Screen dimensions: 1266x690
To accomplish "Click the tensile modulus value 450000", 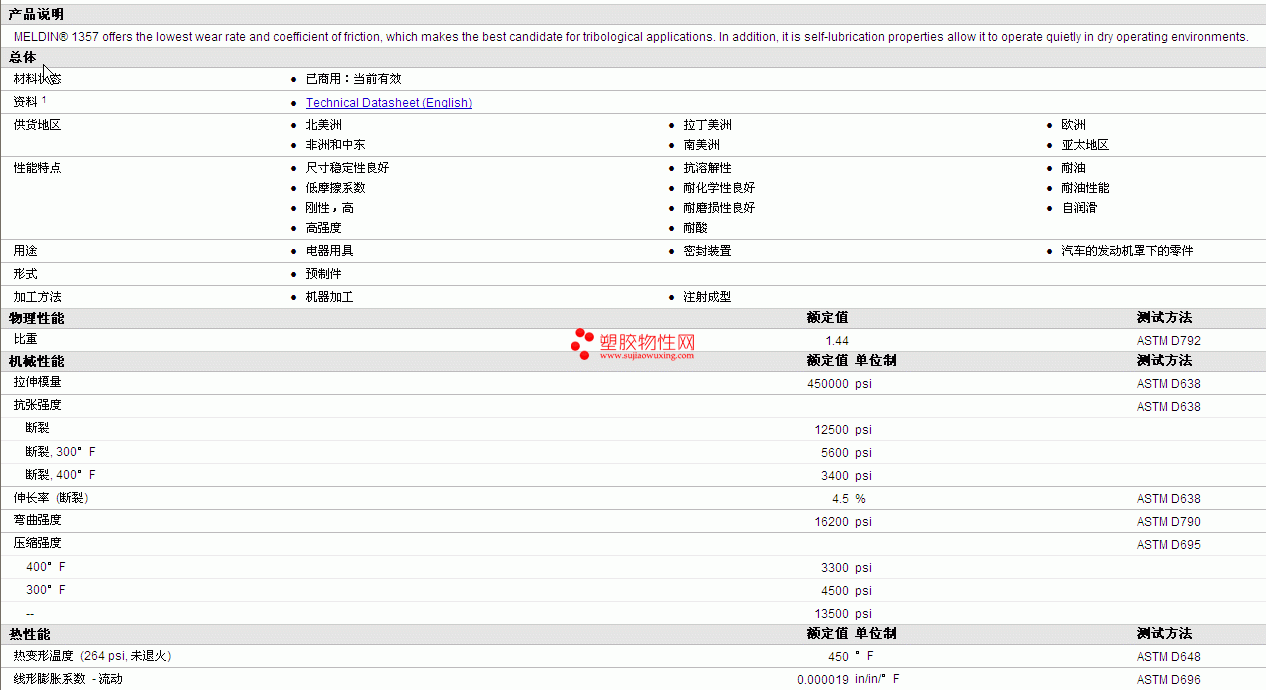I will tap(828, 384).
